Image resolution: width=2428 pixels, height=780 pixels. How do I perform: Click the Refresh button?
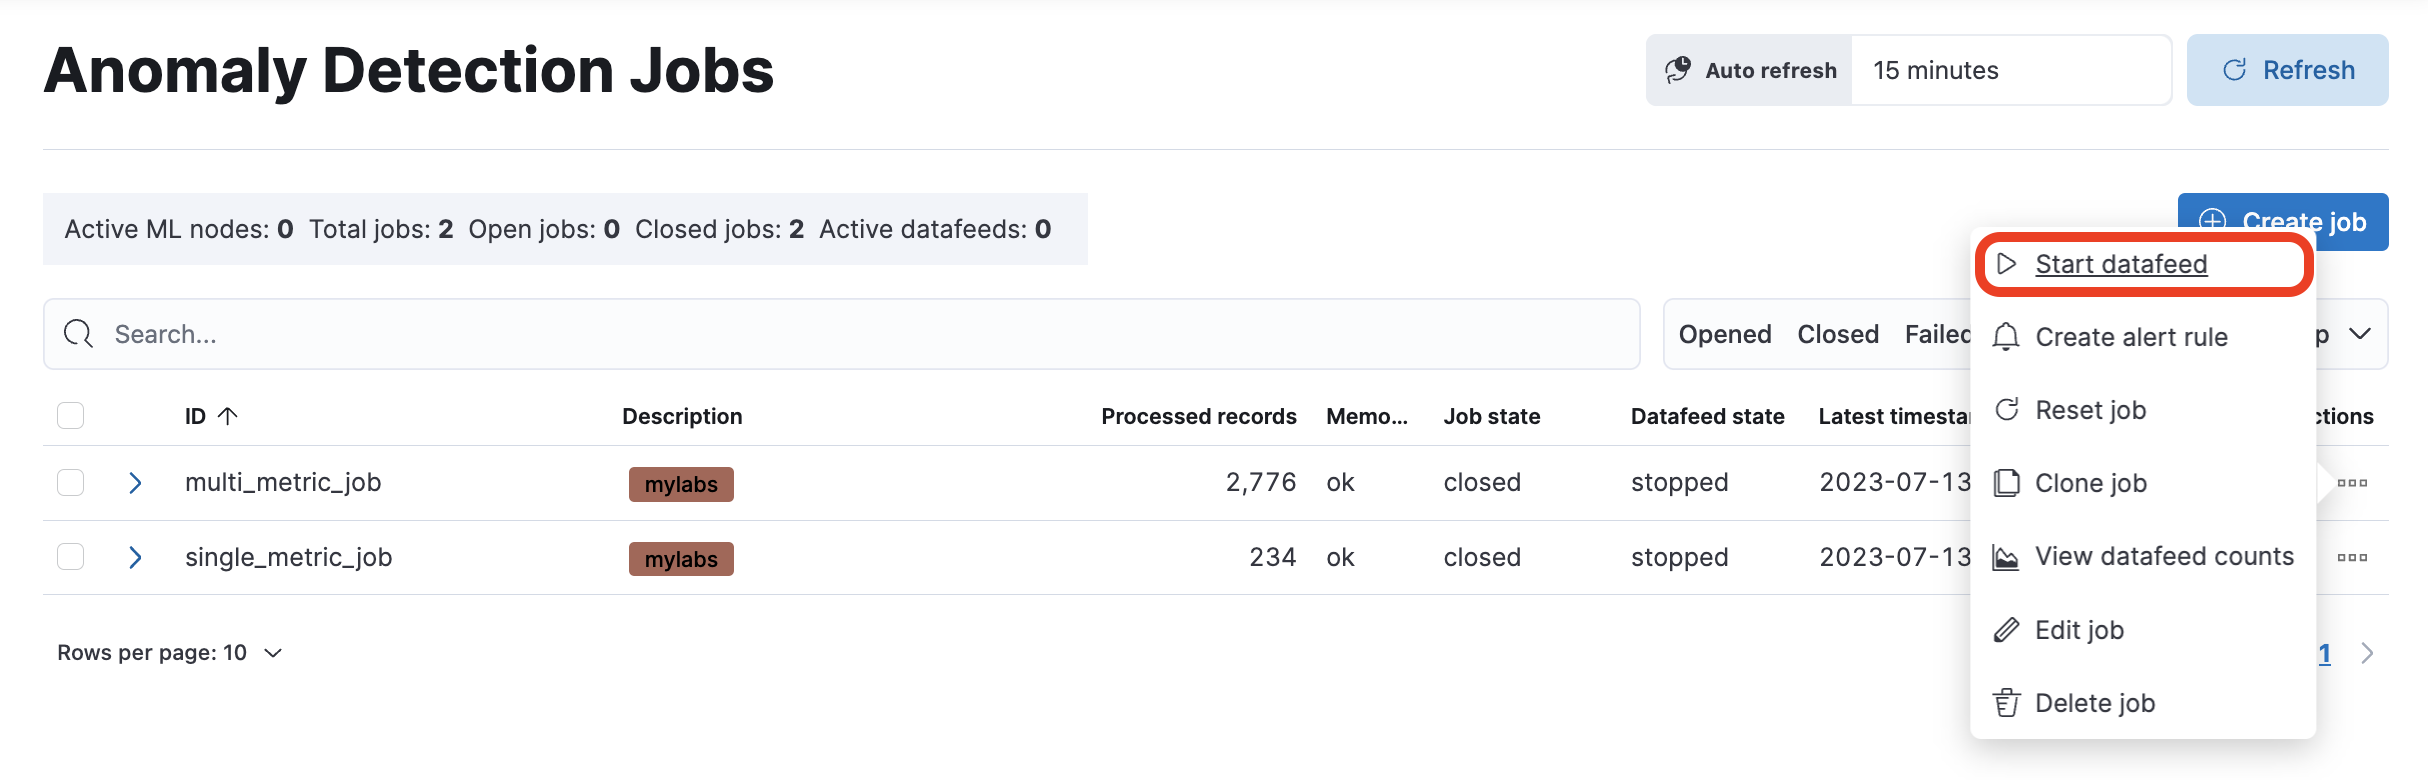(2287, 70)
